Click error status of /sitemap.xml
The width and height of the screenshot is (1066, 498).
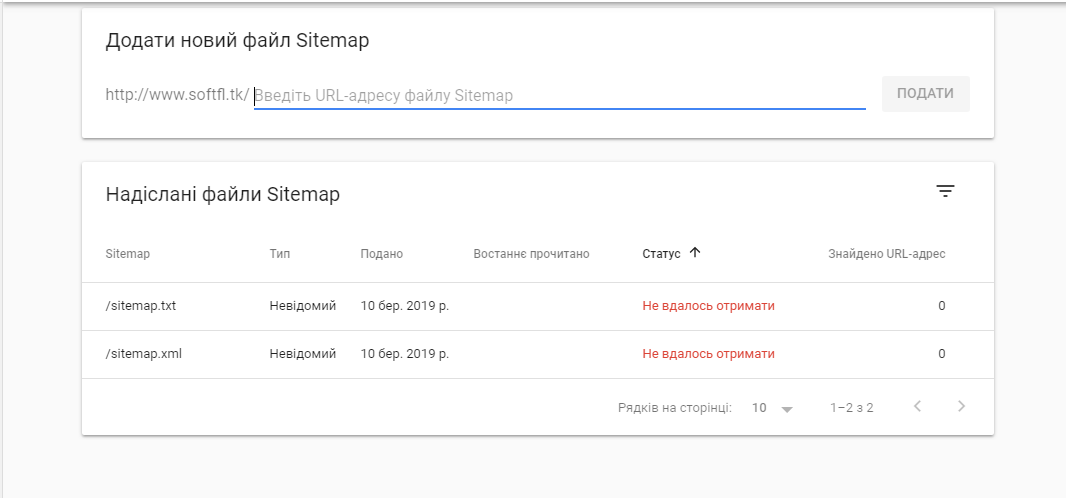[x=708, y=354]
